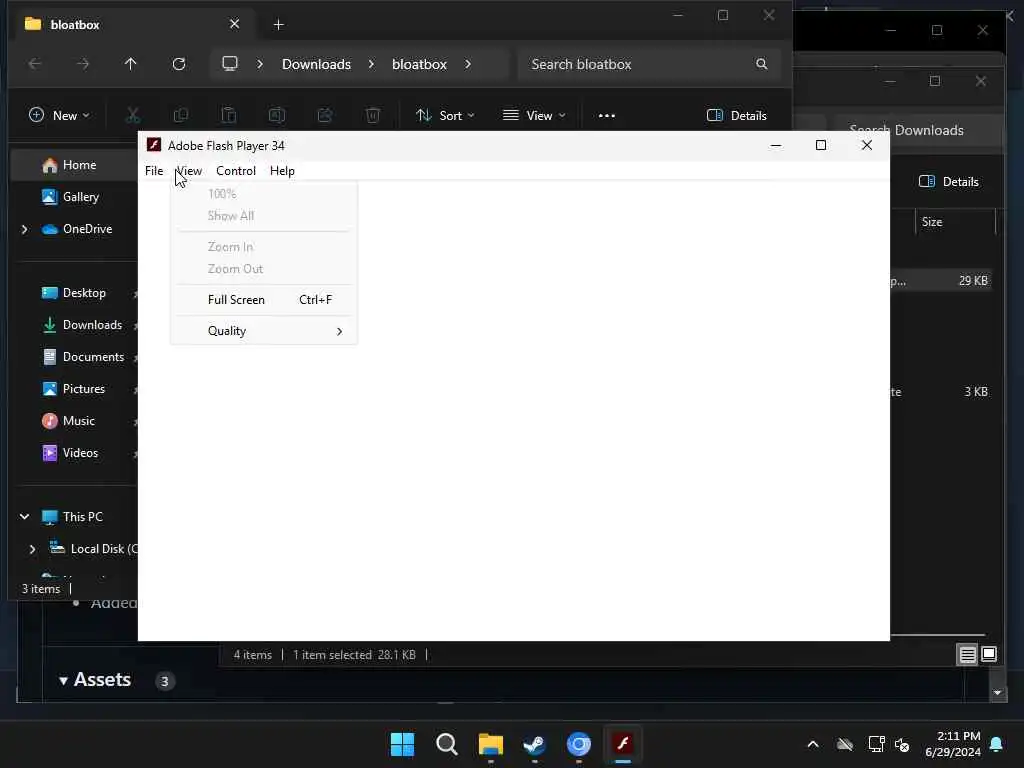Viewport: 1024px width, 768px height.
Task: Select Home in navigation pane
Action: click(74, 165)
